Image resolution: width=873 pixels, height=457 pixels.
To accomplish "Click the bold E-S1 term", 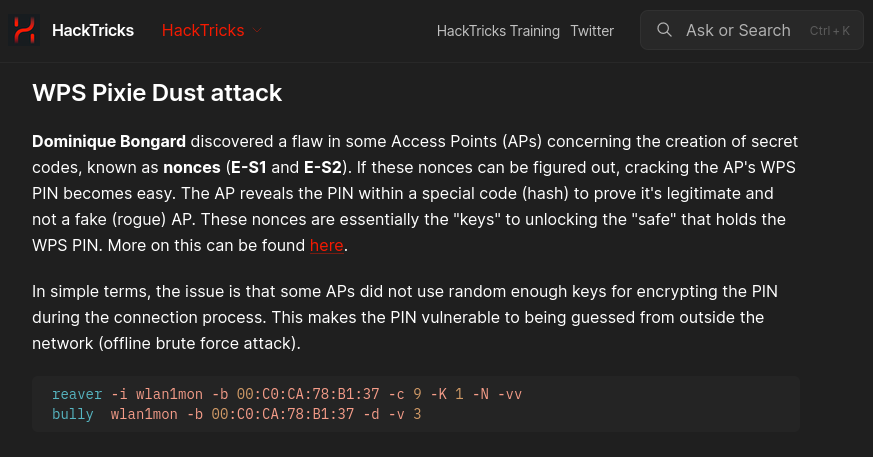I will pyautogui.click(x=249, y=168).
